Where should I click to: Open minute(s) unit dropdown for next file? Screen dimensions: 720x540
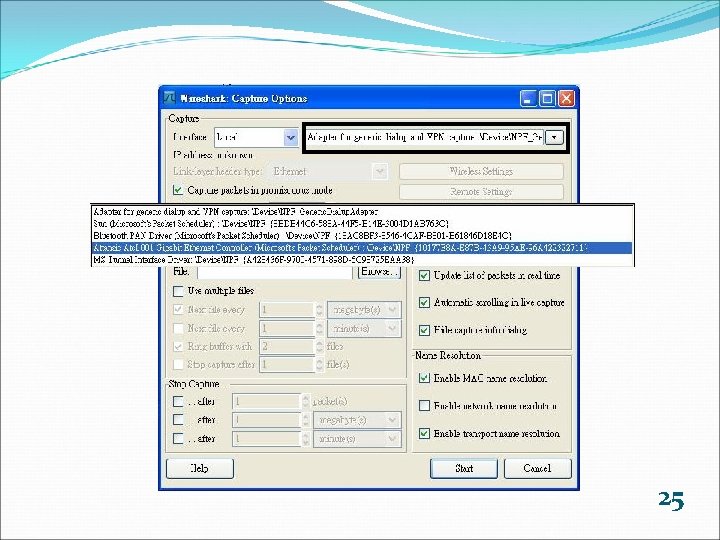[364, 329]
